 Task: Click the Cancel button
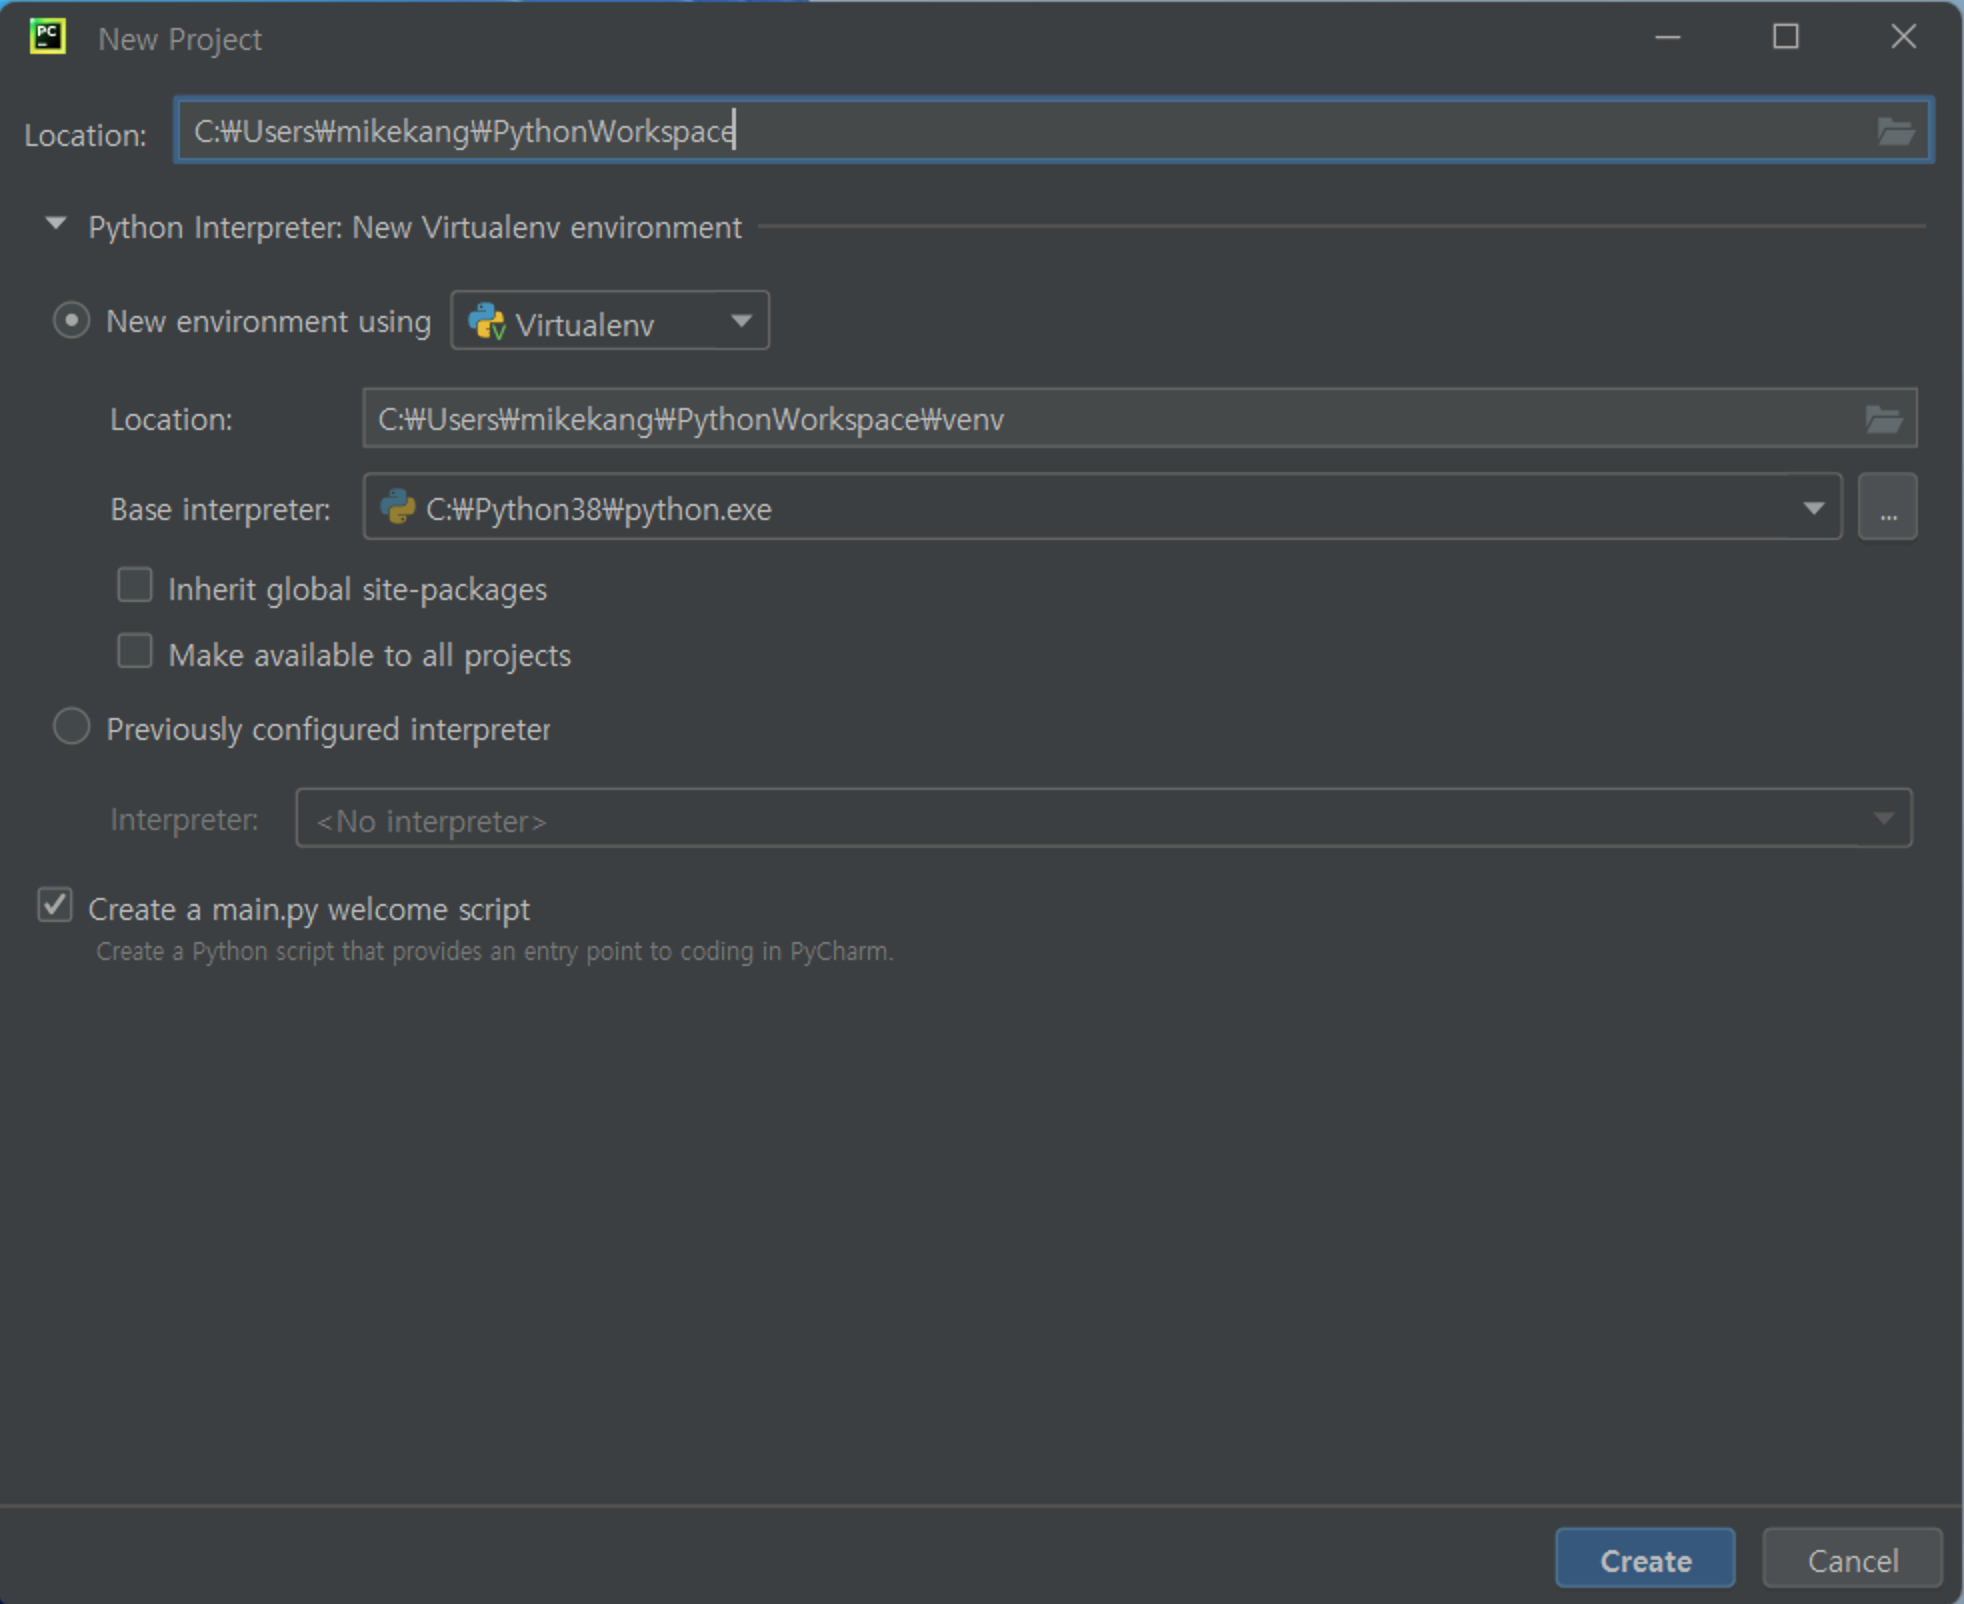[x=1851, y=1559]
